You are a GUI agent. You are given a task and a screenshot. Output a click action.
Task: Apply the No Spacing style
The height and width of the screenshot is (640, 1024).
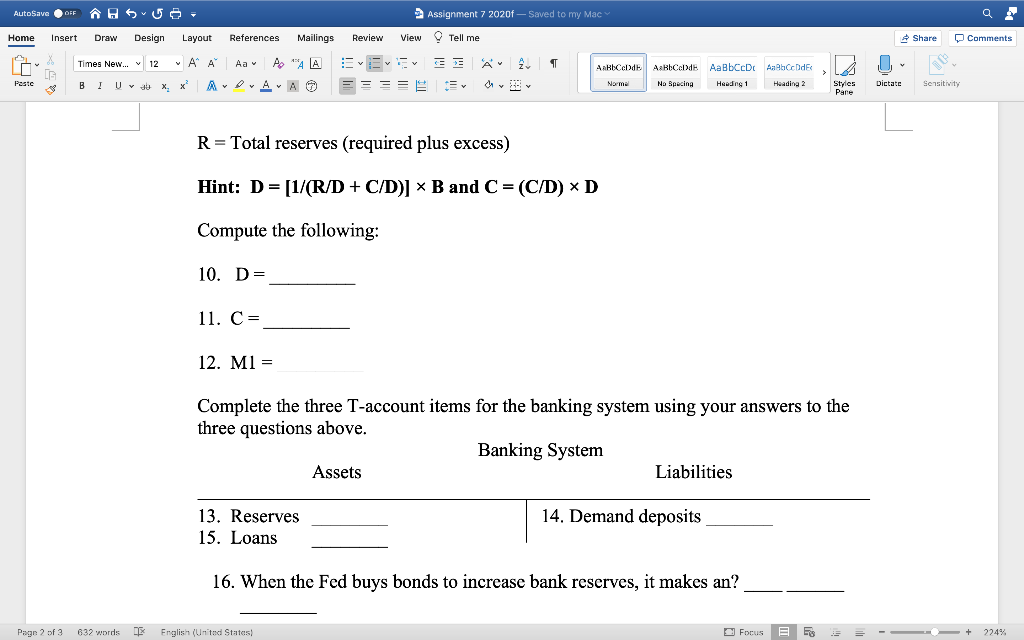pos(675,72)
